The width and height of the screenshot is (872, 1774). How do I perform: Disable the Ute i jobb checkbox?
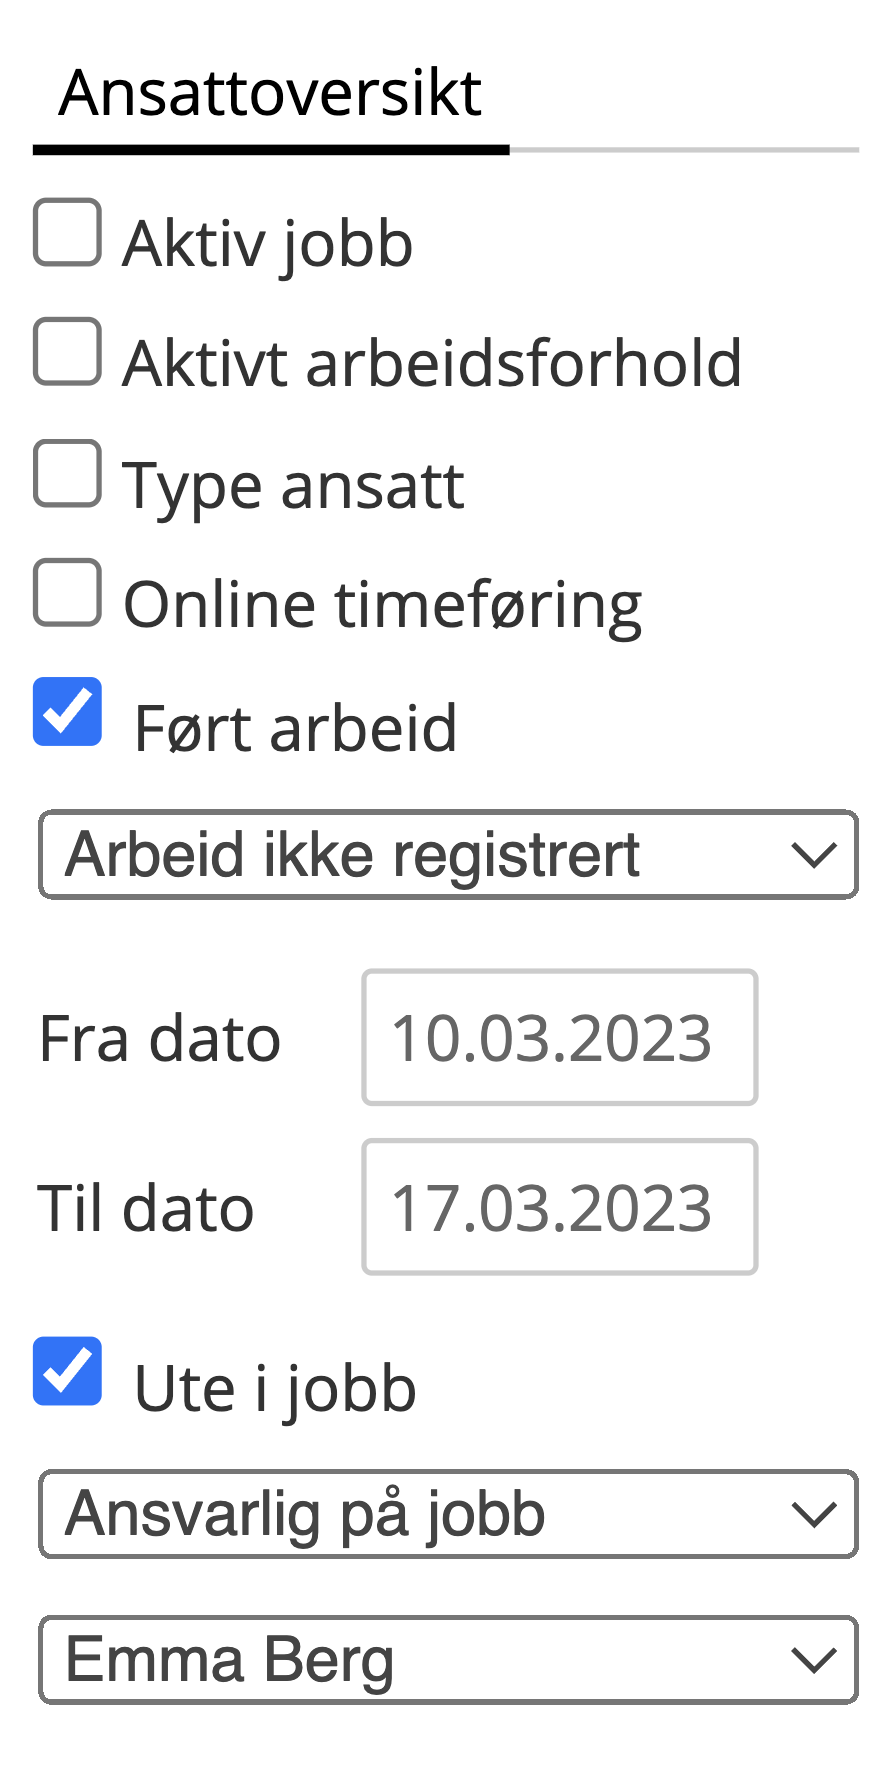(67, 1372)
